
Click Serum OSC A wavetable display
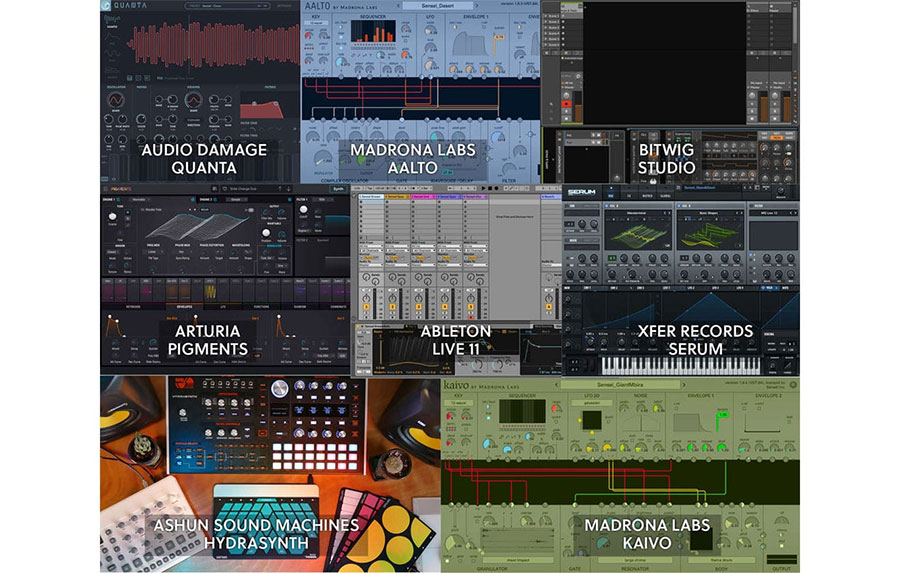[x=638, y=233]
